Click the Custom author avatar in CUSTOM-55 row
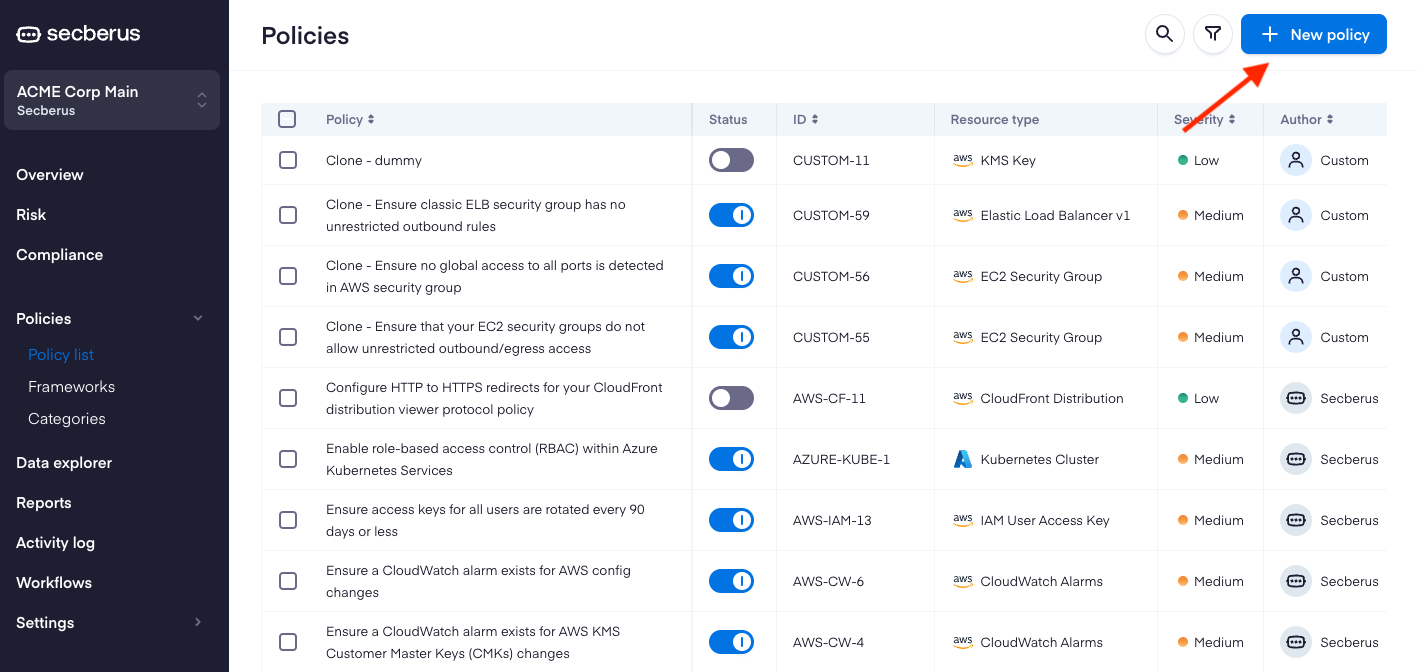This screenshot has width=1417, height=672. coord(1296,337)
